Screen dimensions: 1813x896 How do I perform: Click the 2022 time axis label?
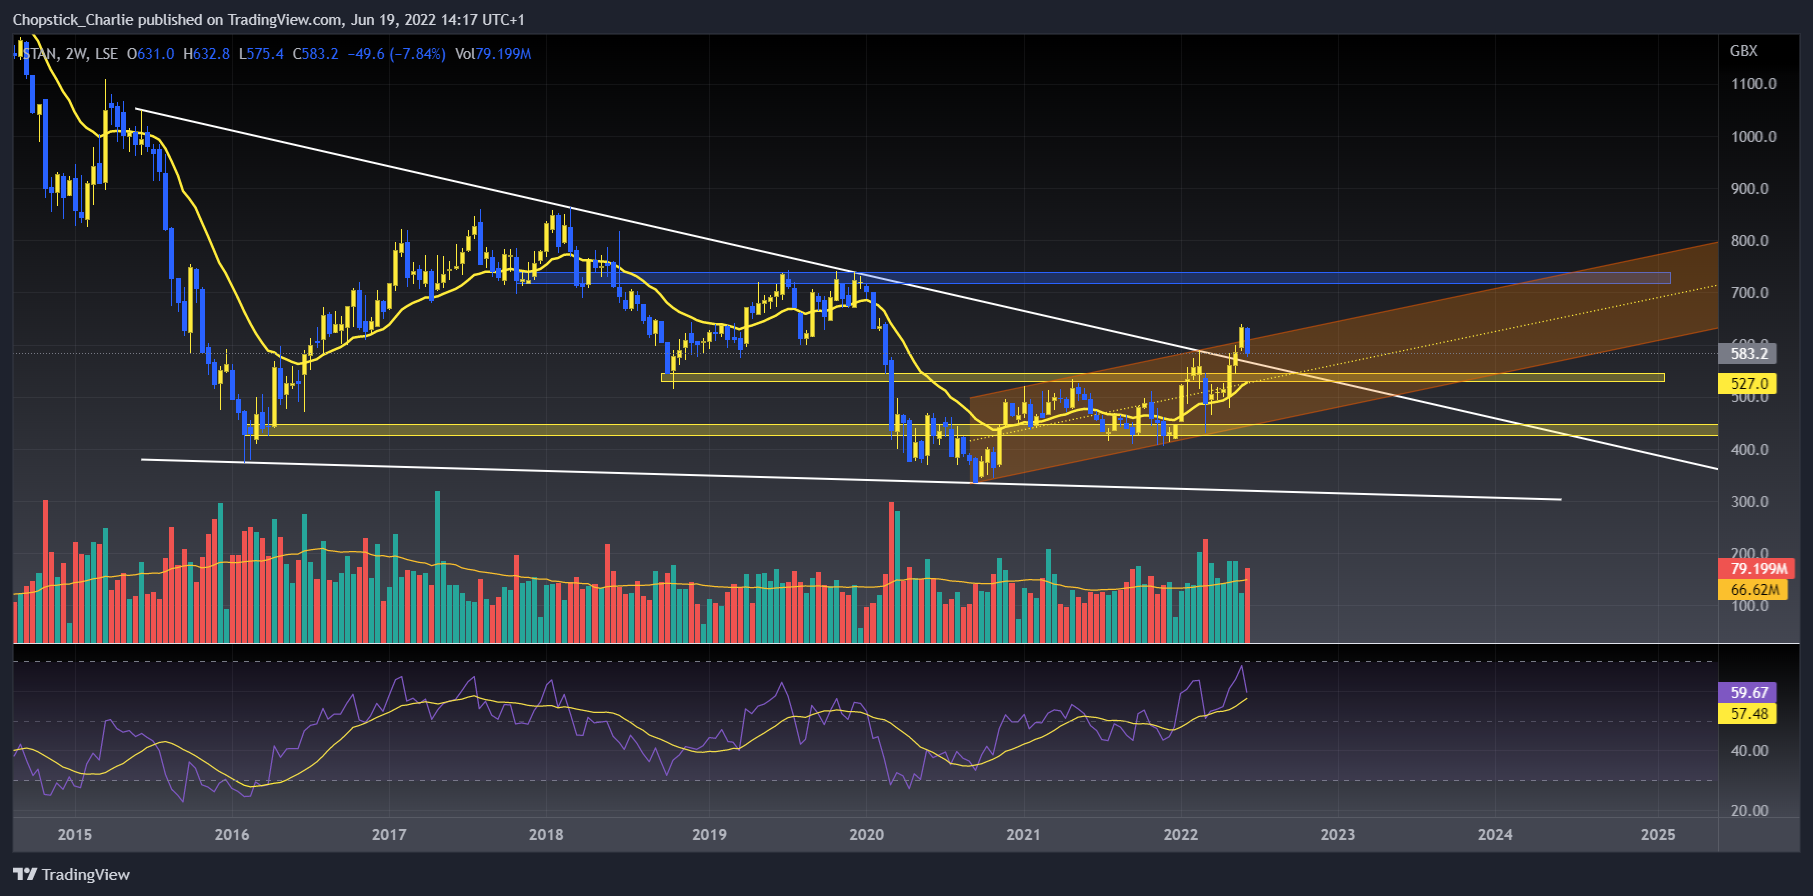coord(1180,834)
